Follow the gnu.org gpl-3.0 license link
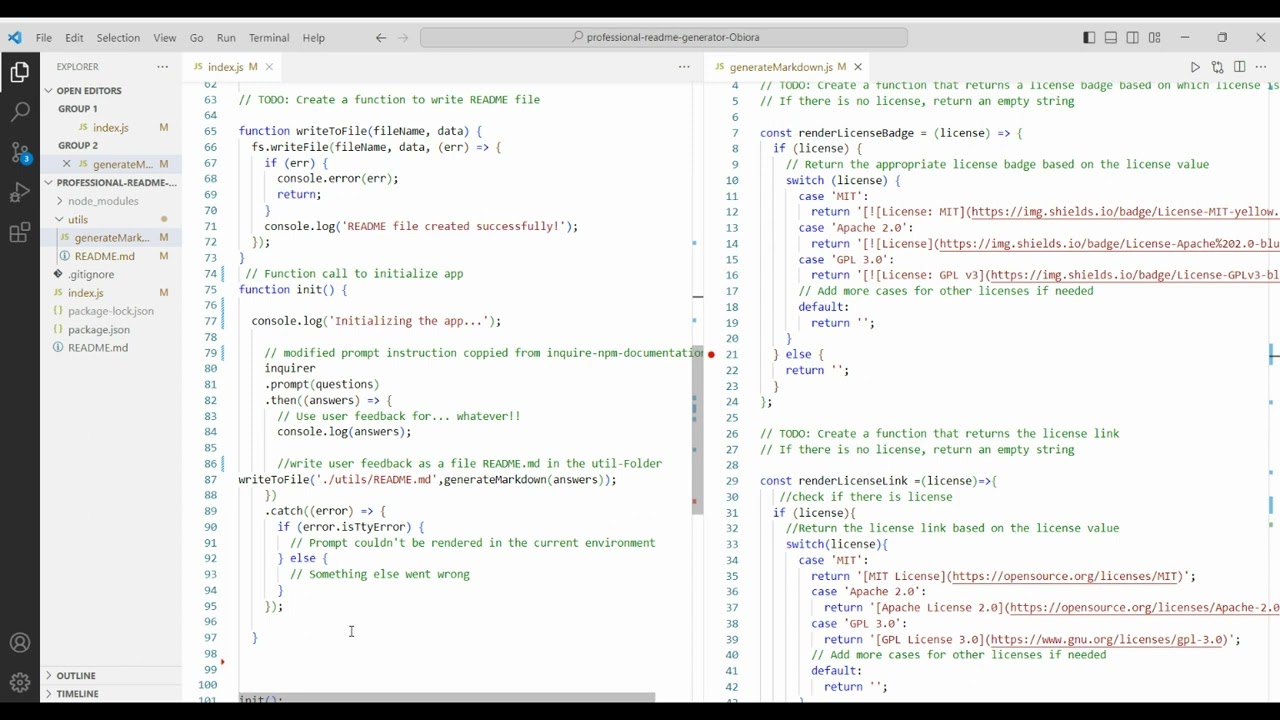 click(x=1108, y=640)
